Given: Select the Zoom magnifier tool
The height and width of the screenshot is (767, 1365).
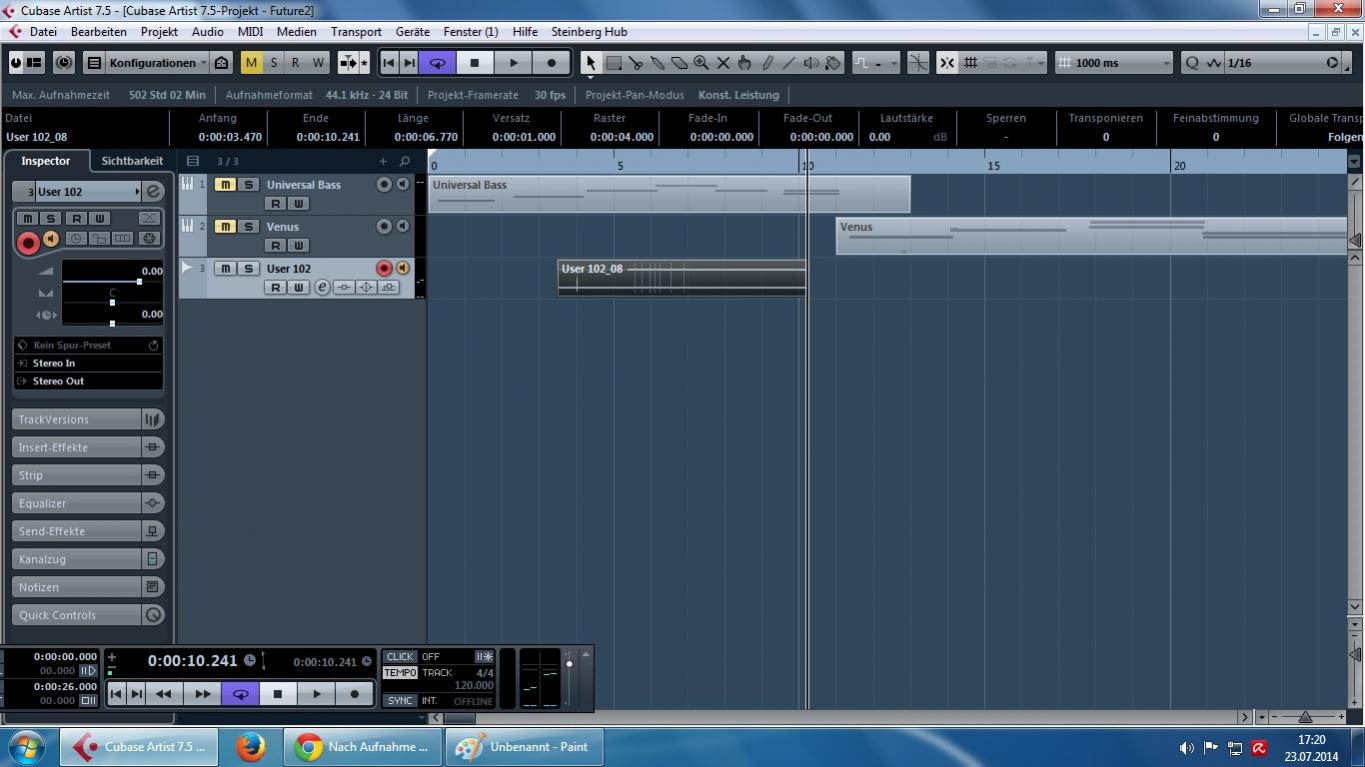Looking at the screenshot, I should (701, 63).
